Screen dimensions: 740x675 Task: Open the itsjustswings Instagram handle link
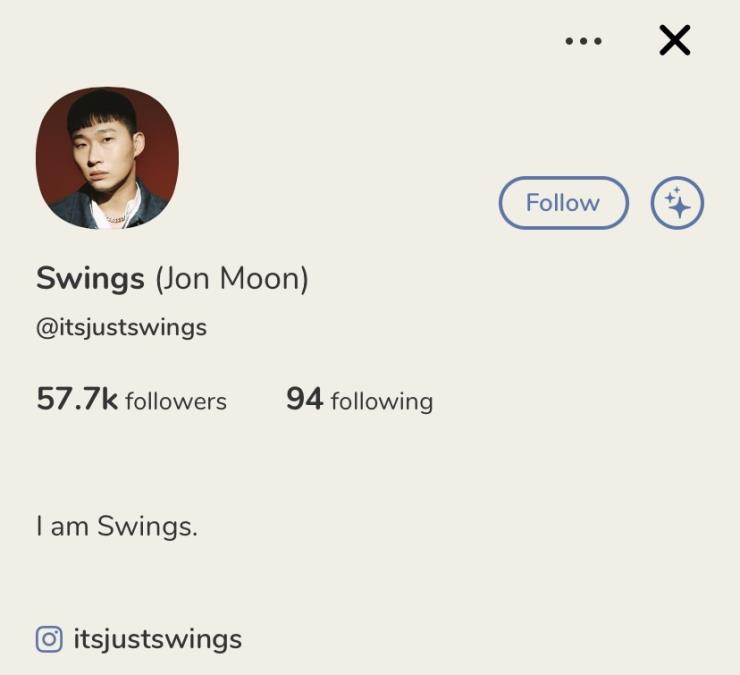click(157, 639)
